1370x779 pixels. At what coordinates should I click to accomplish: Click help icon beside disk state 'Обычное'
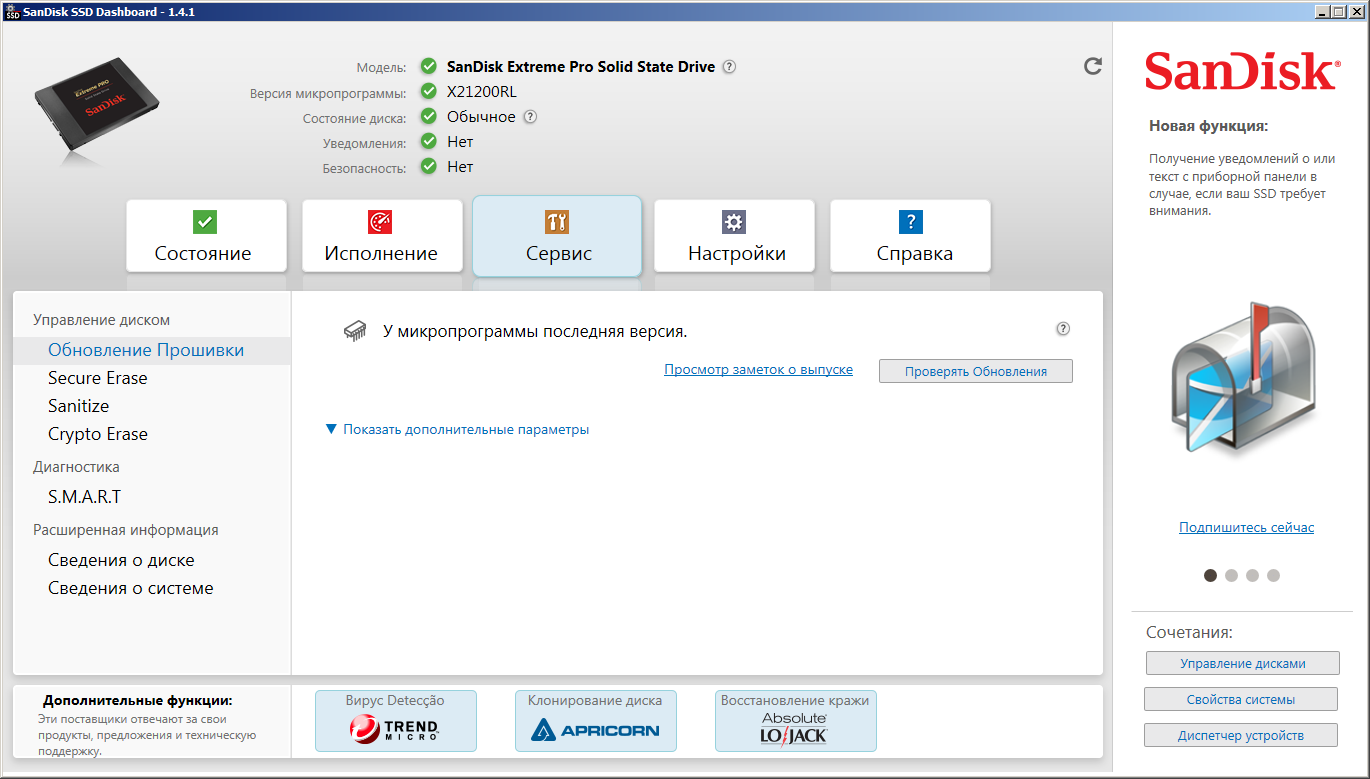[x=530, y=117]
